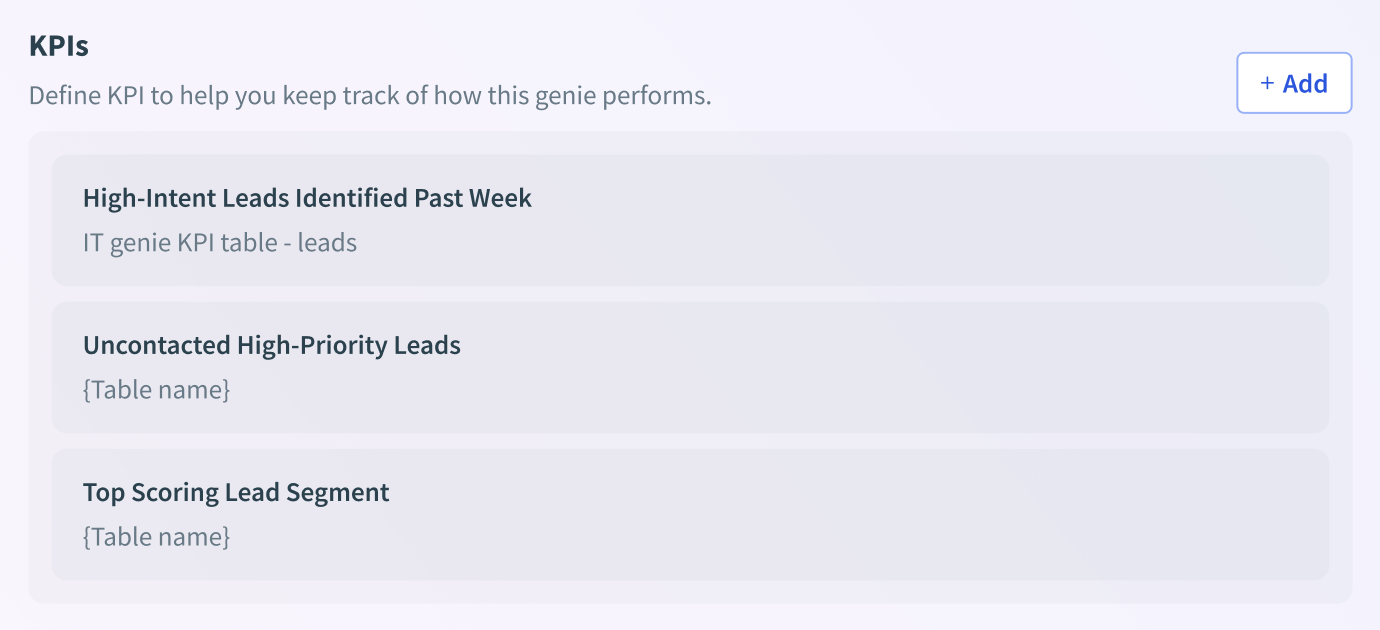Click the 'IT genie KPI table - leads' subtitle
This screenshot has height=630, width=1380.
point(219,242)
